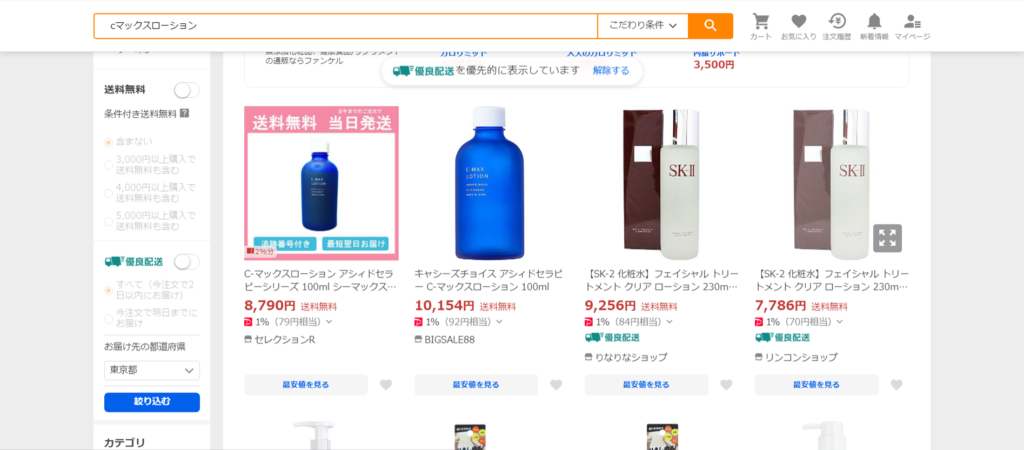Toggle the 送料無料 switch
Viewport: 1024px width, 450px height.
186,90
